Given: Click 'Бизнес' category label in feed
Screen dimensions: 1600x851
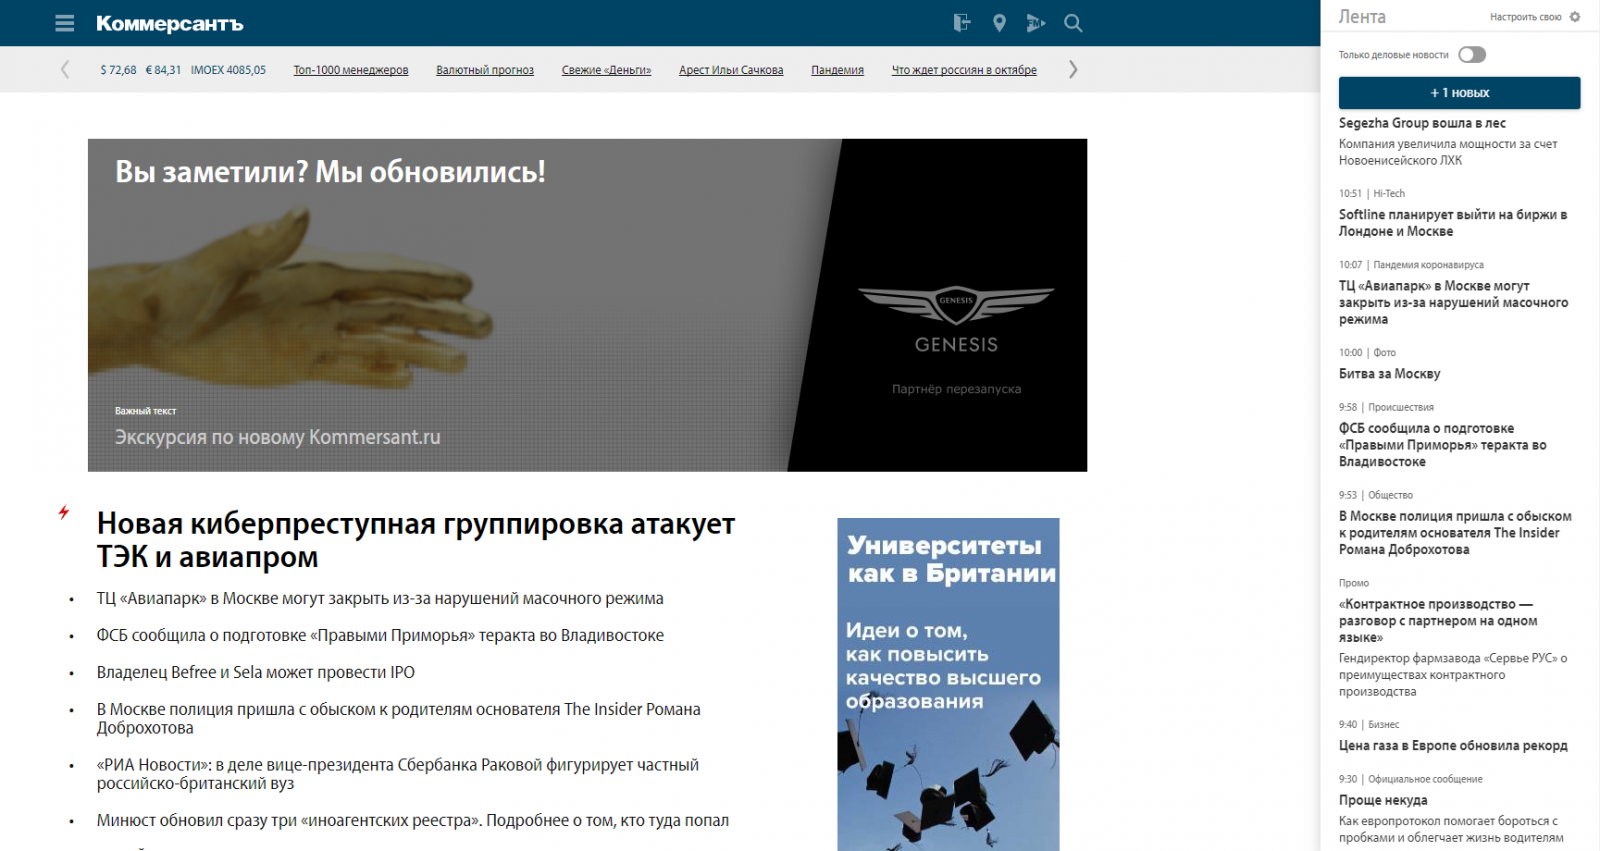Looking at the screenshot, I should click(1383, 724).
